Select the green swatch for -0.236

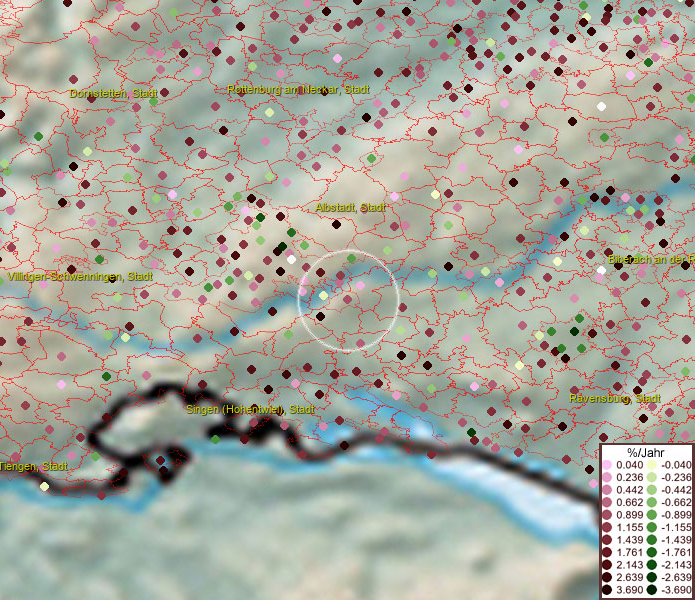652,477
